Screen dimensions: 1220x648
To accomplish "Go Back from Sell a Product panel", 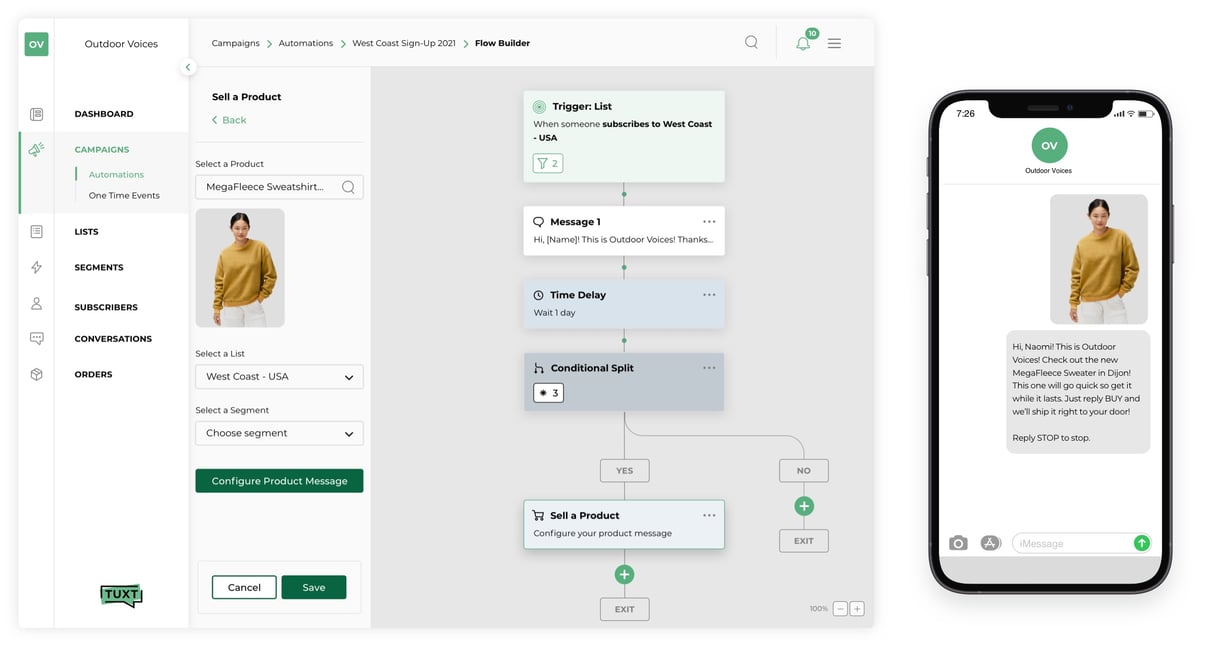I will [229, 120].
